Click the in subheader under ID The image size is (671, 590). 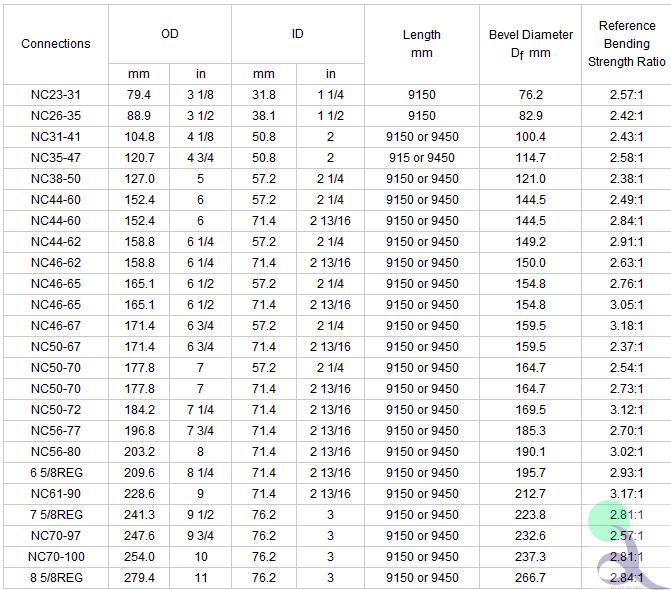coord(330,74)
